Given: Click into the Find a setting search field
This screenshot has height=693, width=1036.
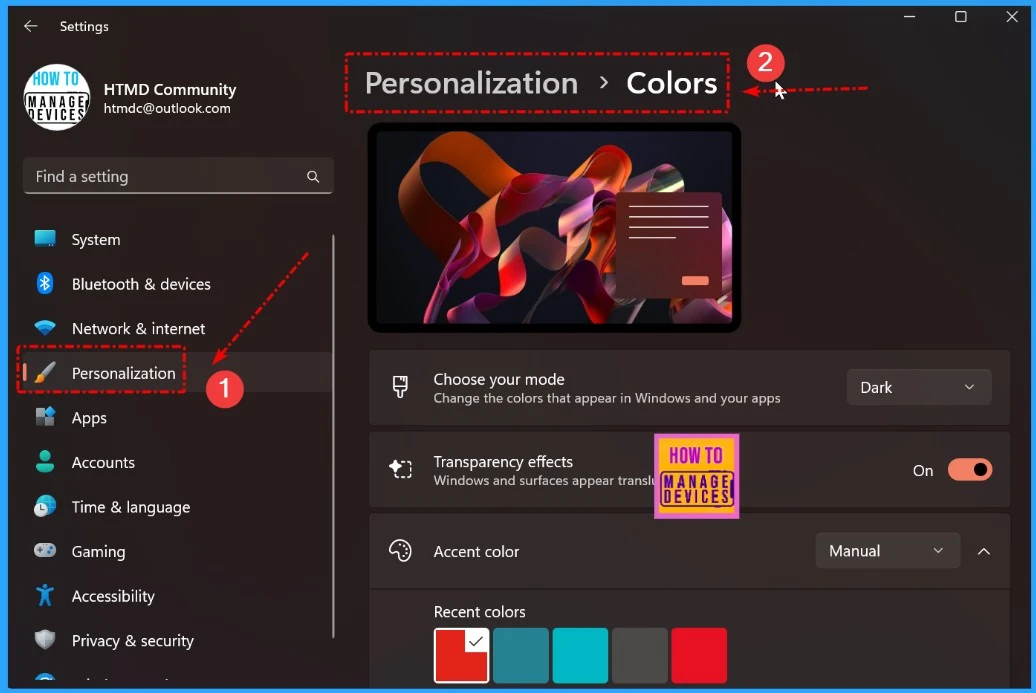Looking at the screenshot, I should point(178,176).
